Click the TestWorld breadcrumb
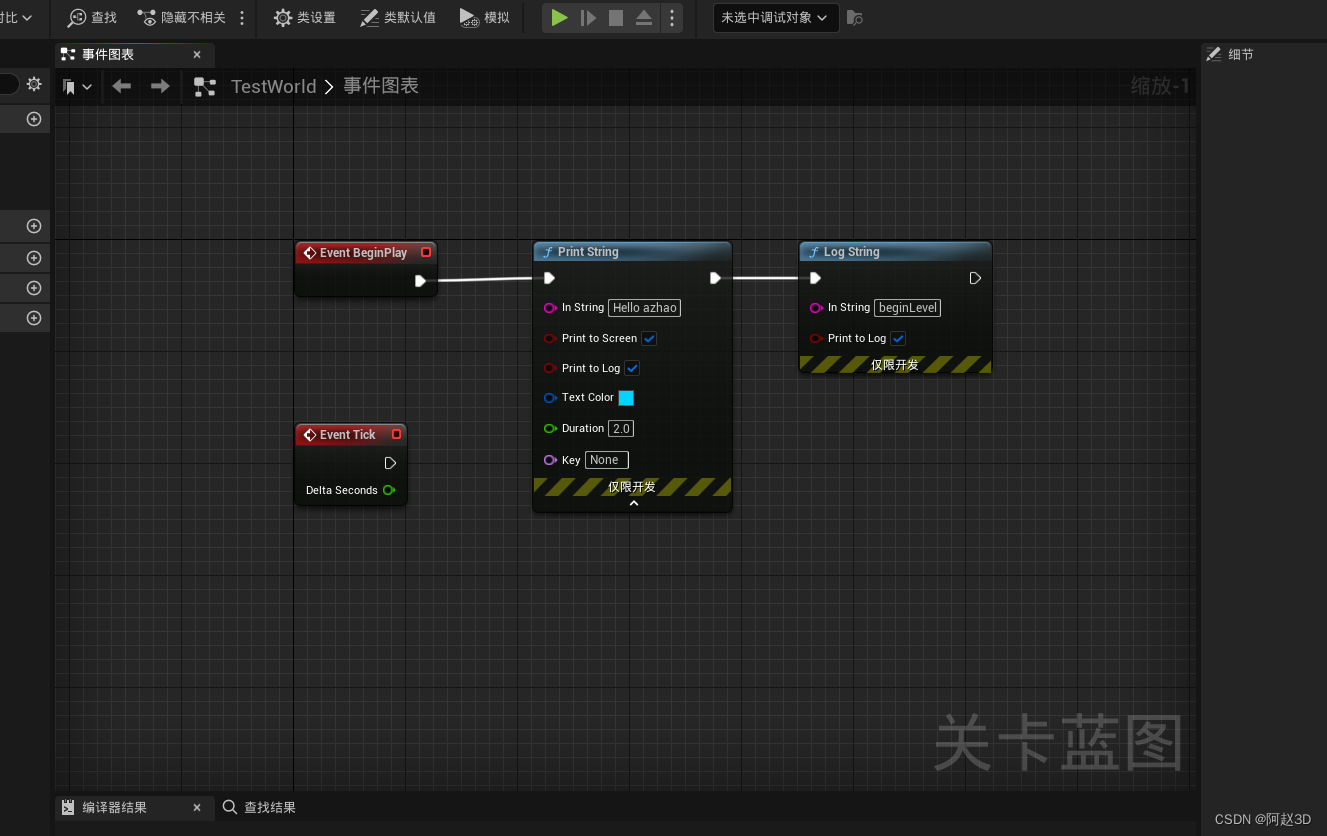This screenshot has height=836, width=1327. click(273, 87)
